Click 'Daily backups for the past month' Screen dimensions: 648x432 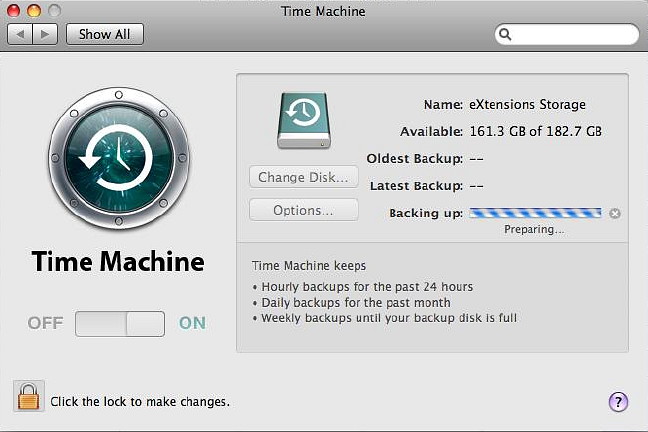356,303
